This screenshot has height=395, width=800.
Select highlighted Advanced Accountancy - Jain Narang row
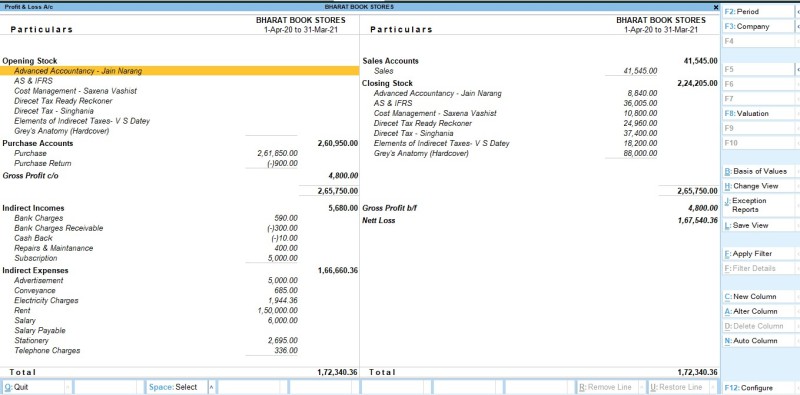pyautogui.click(x=180, y=71)
